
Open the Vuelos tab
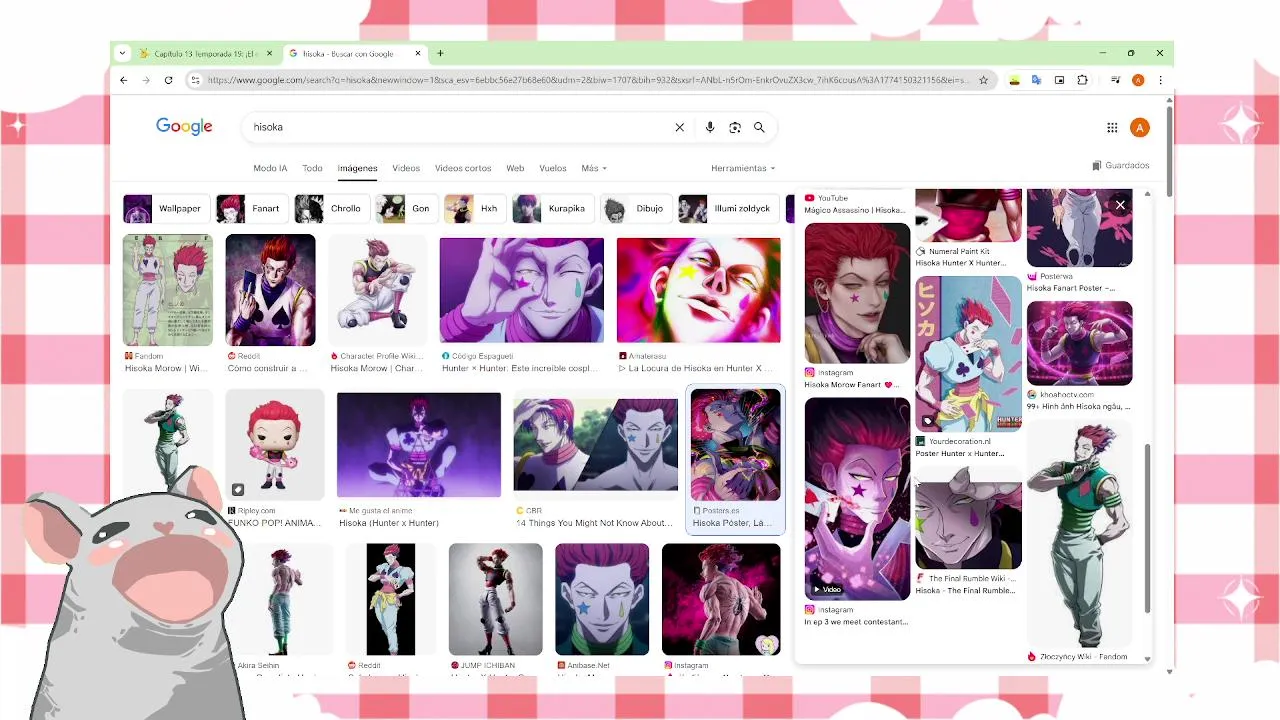[x=553, y=168]
